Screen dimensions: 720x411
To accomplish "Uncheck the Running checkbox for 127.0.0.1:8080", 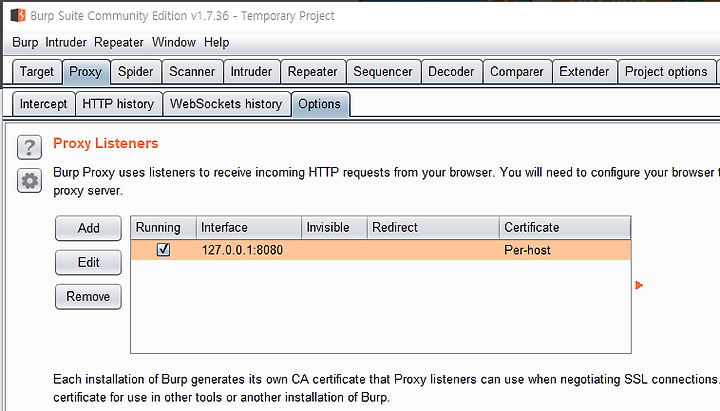I will point(163,249).
